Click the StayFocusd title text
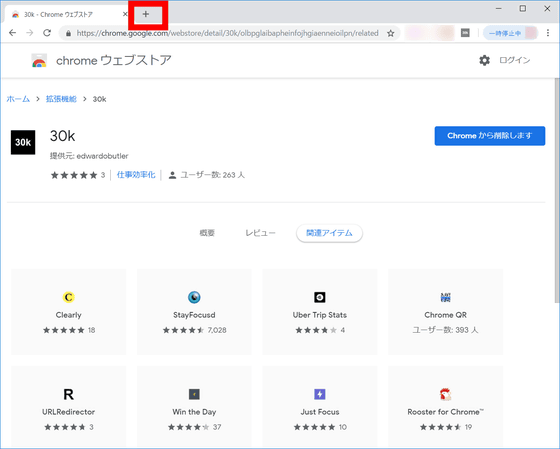This screenshot has height=449, width=560. pyautogui.click(x=194, y=315)
